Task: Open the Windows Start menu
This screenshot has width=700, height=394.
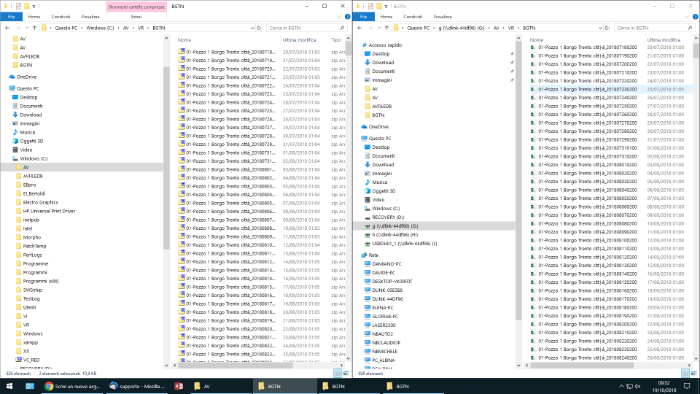Action: click(9, 386)
